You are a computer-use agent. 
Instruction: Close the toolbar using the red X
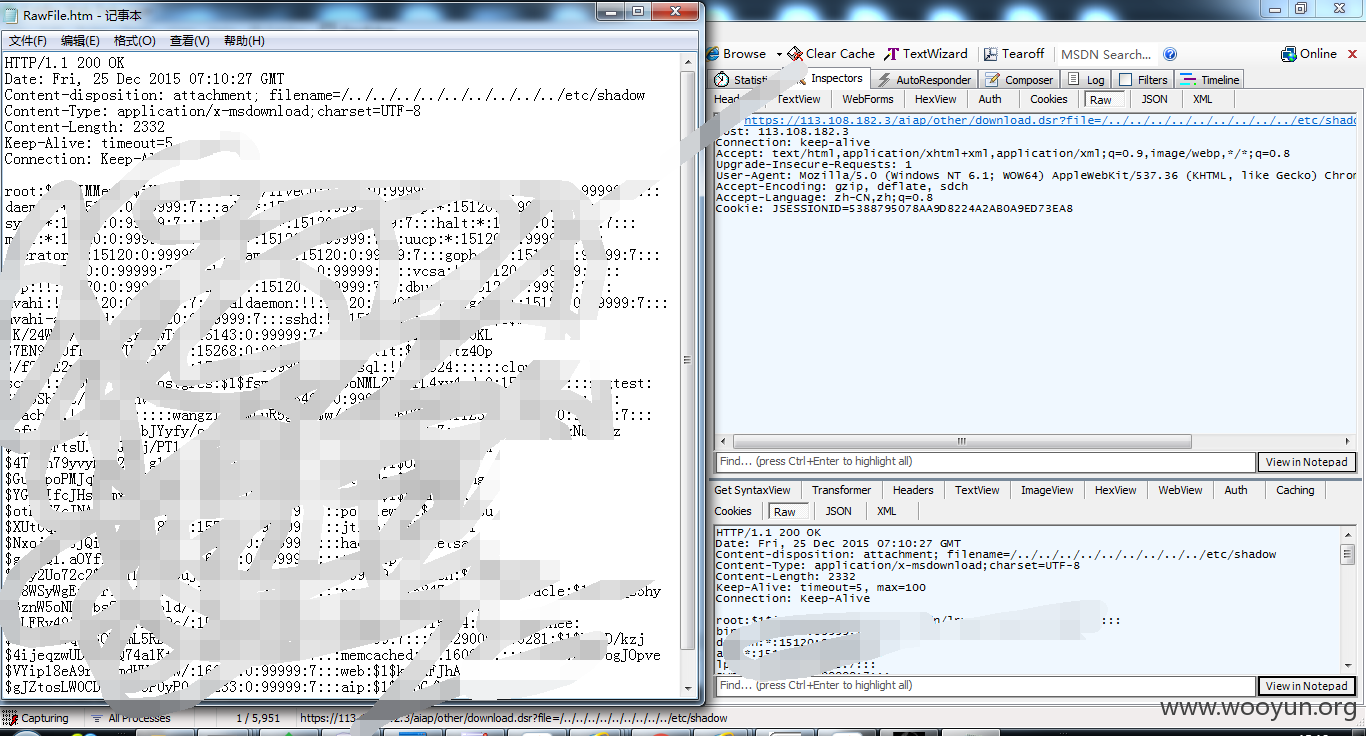tap(1352, 54)
